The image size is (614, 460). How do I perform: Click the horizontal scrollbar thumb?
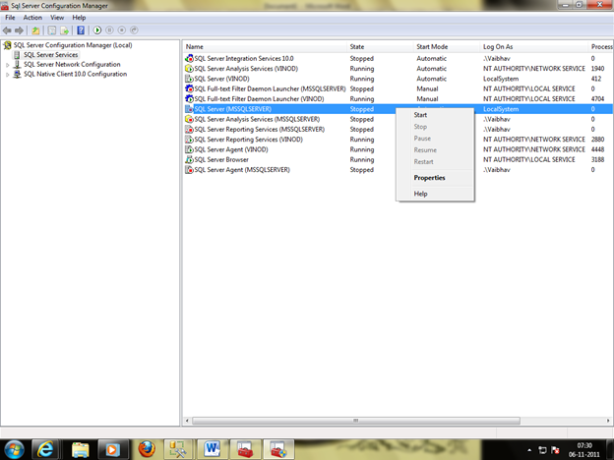click(x=356, y=421)
